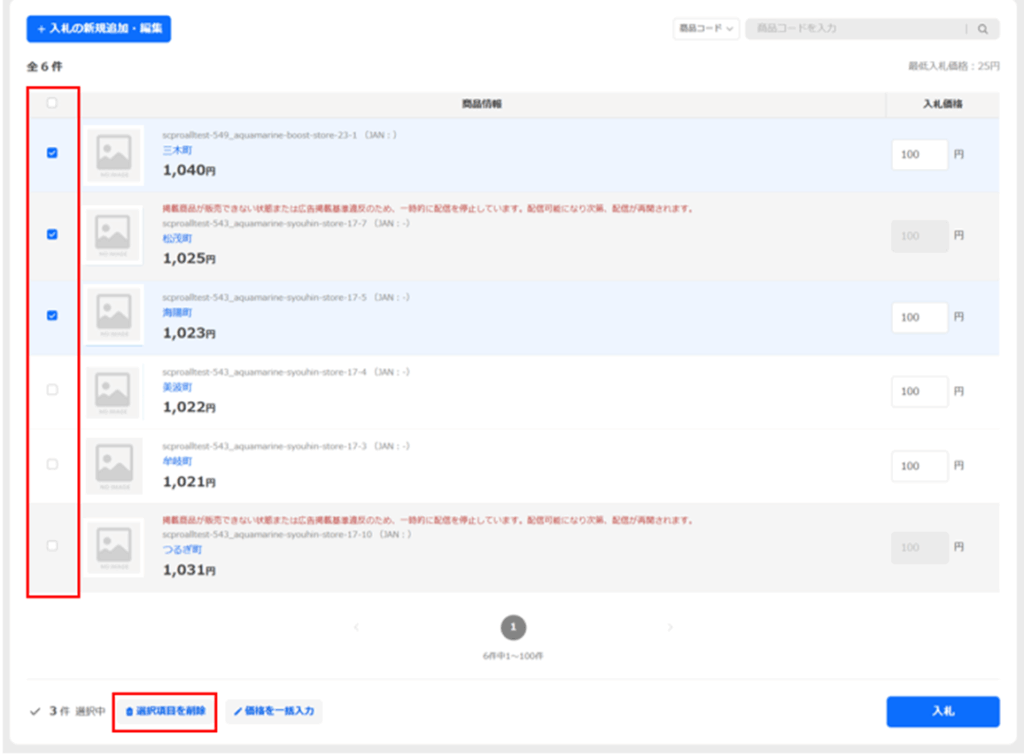This screenshot has width=1024, height=756.
Task: Open the 商品コード search type dropdown
Action: (x=706, y=29)
